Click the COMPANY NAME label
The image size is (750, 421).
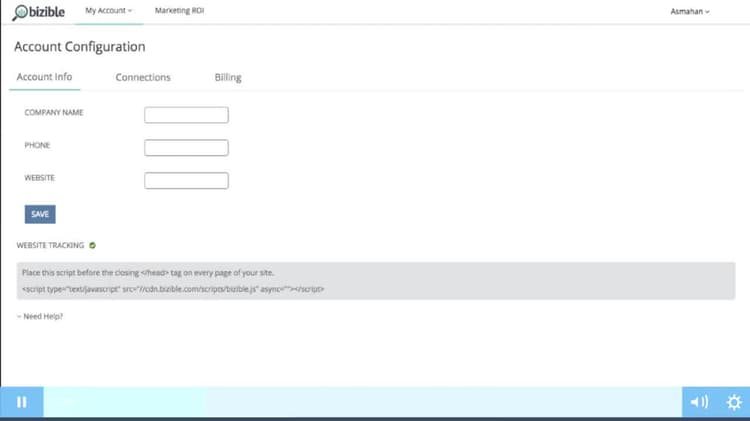pyautogui.click(x=54, y=112)
